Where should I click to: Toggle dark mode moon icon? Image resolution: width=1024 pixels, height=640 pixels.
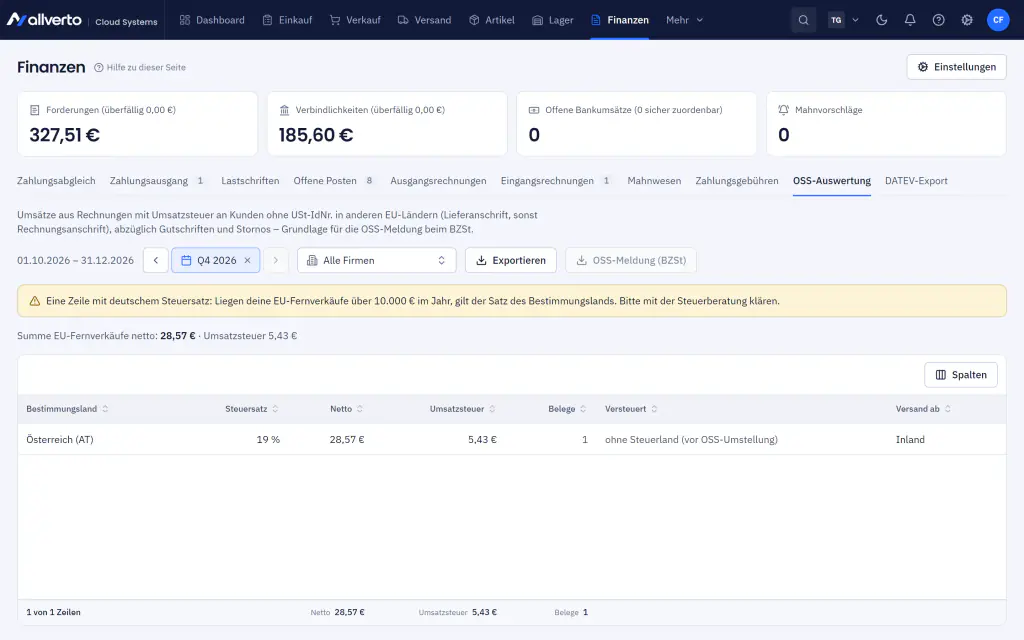[882, 20]
